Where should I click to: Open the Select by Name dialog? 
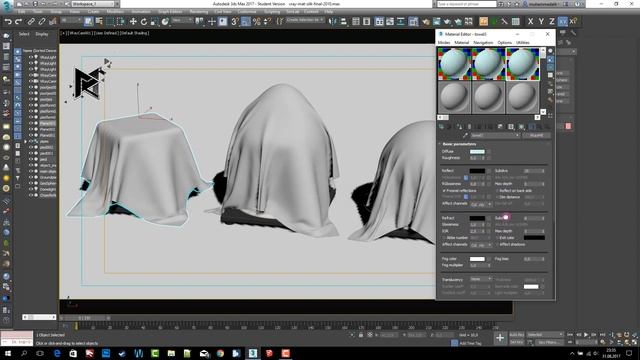(99, 22)
